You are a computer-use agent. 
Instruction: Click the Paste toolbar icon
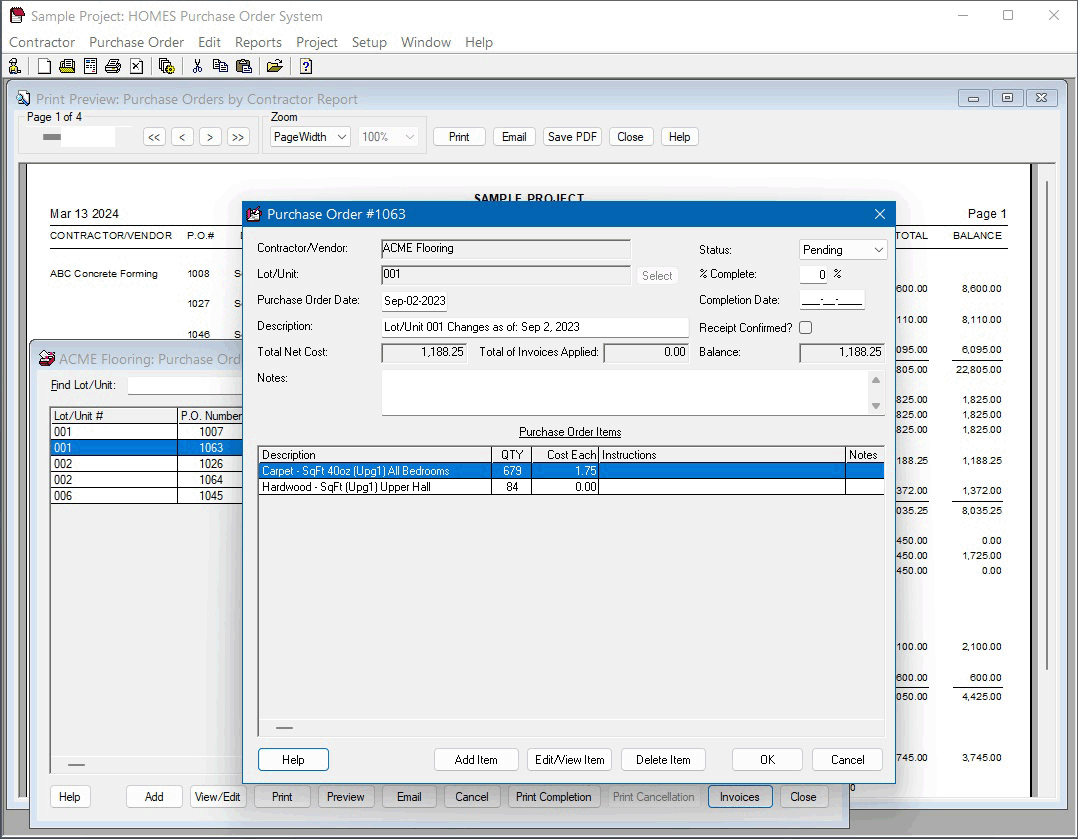coord(244,66)
